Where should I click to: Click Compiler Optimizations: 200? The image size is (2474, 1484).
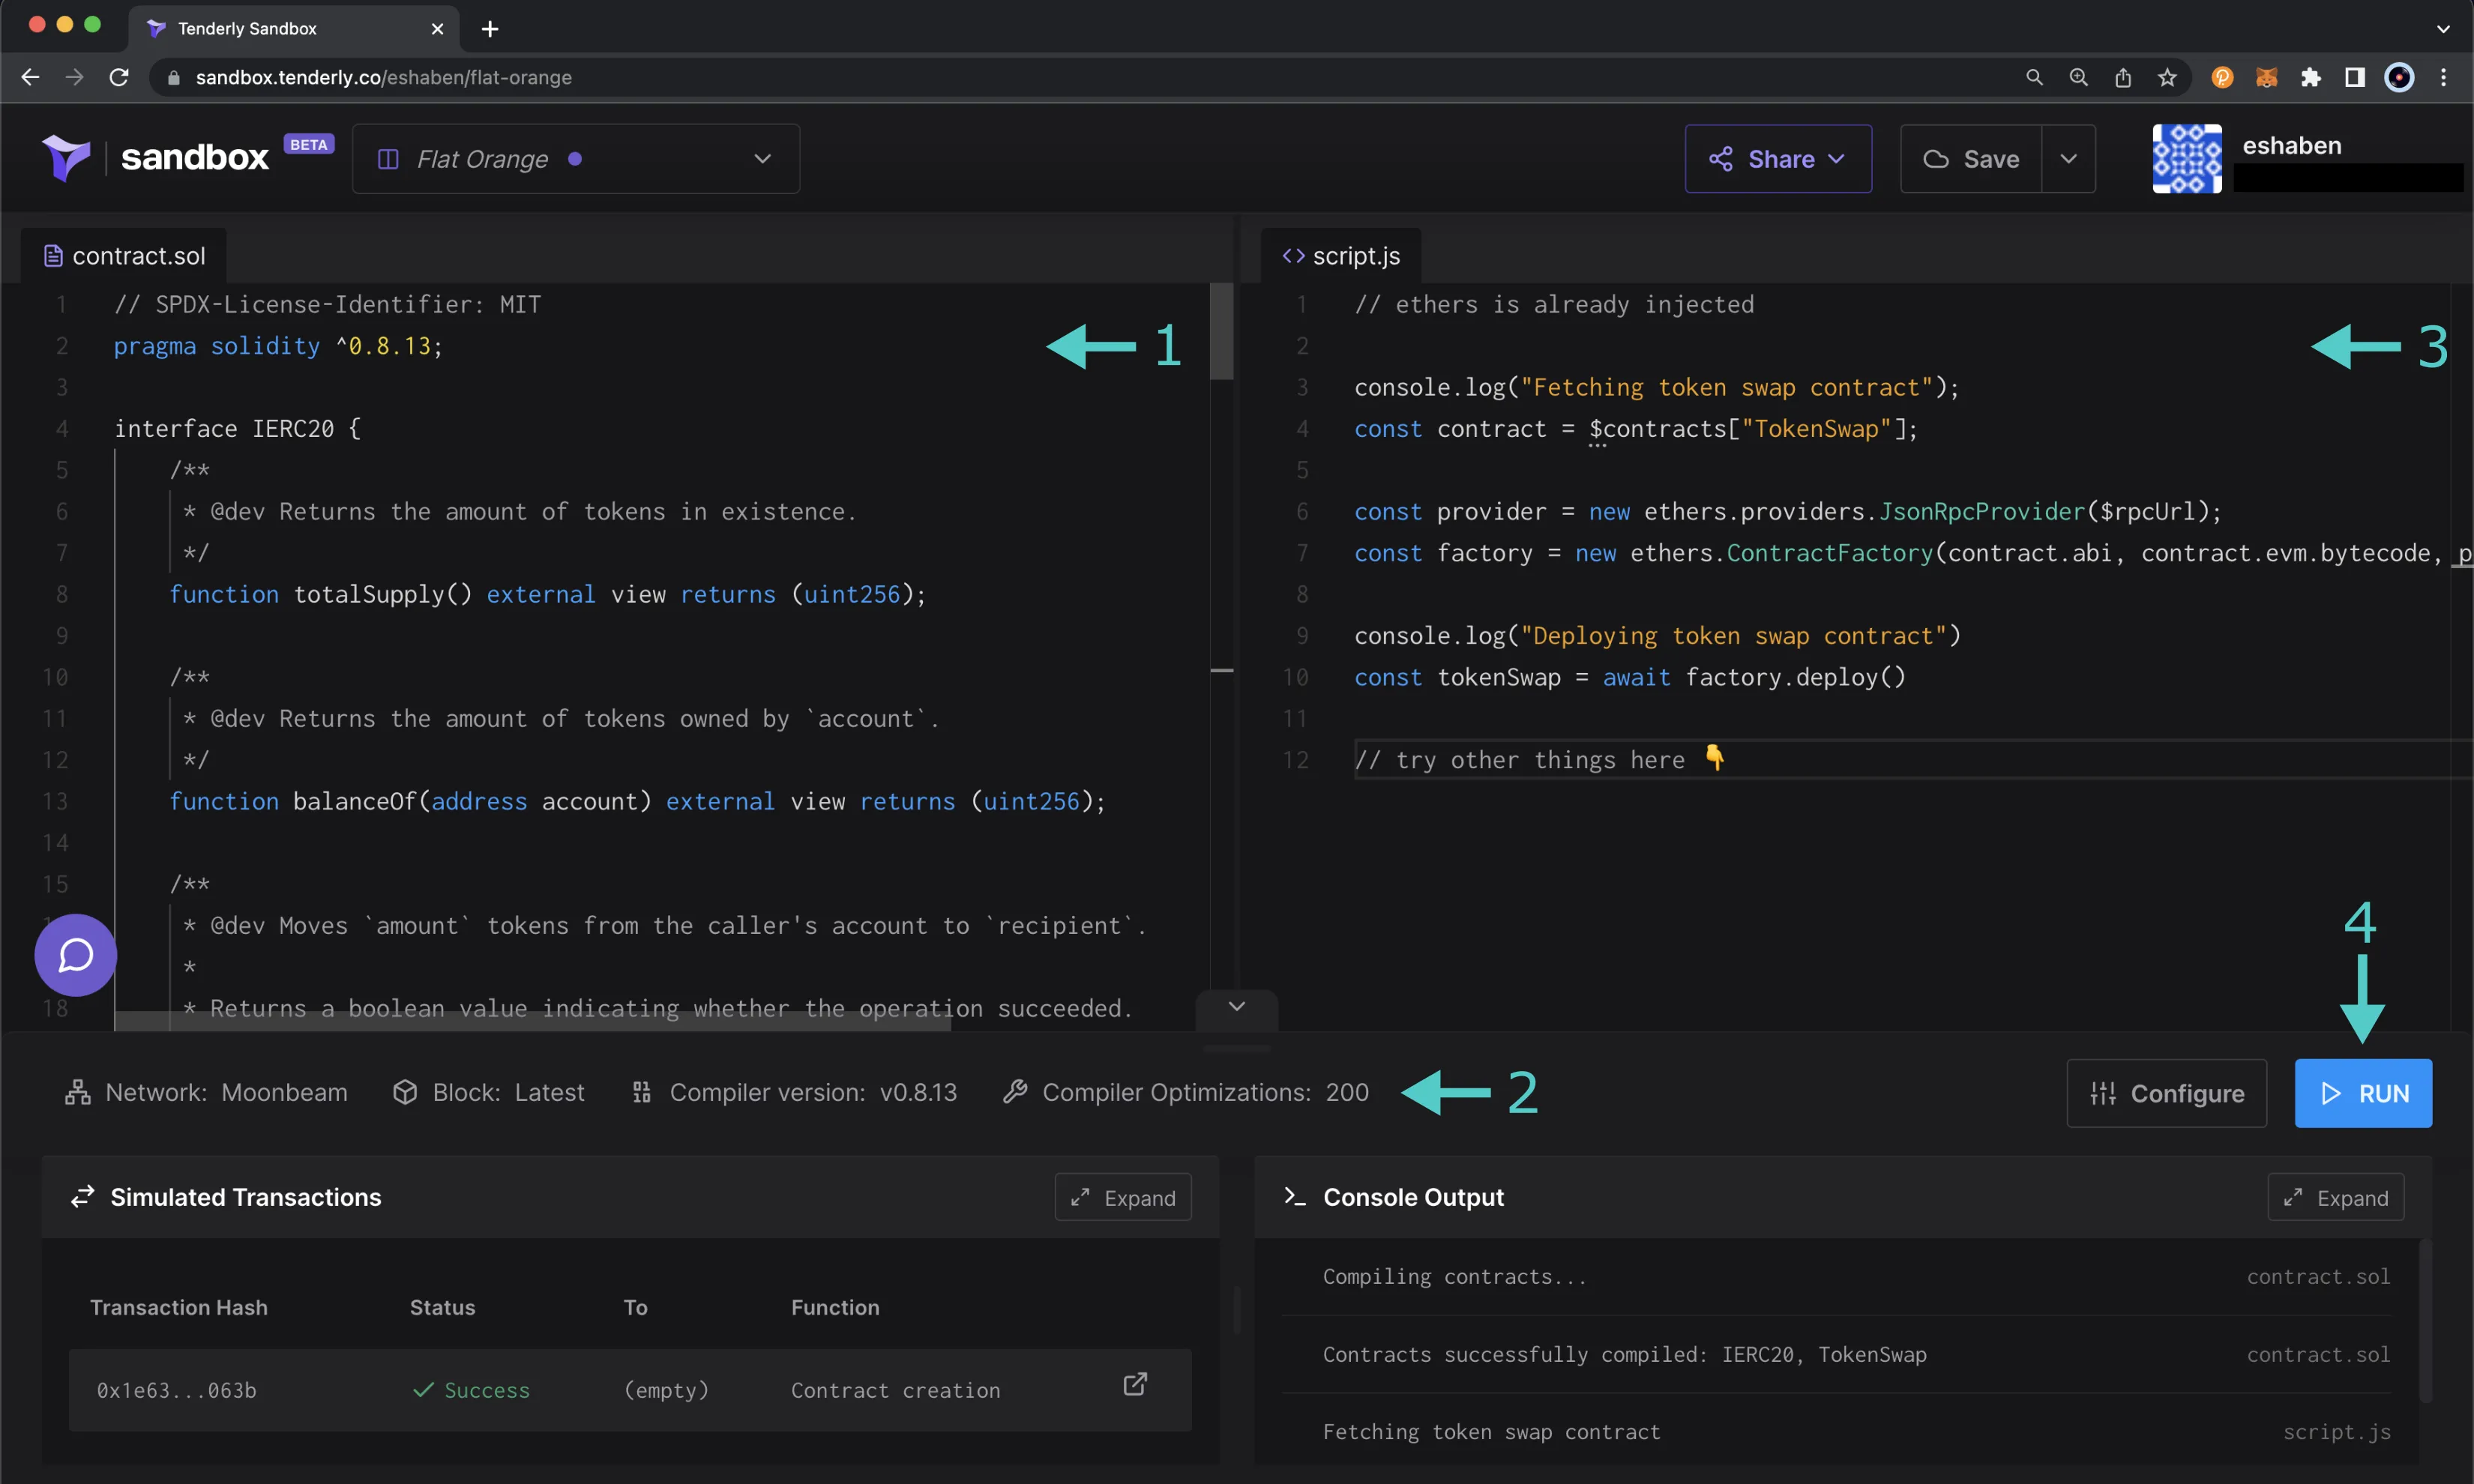(x=1186, y=1092)
